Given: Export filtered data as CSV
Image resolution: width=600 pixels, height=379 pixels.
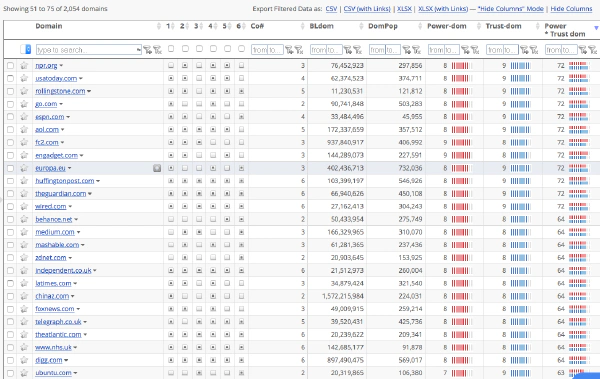Looking at the screenshot, I should point(331,8).
